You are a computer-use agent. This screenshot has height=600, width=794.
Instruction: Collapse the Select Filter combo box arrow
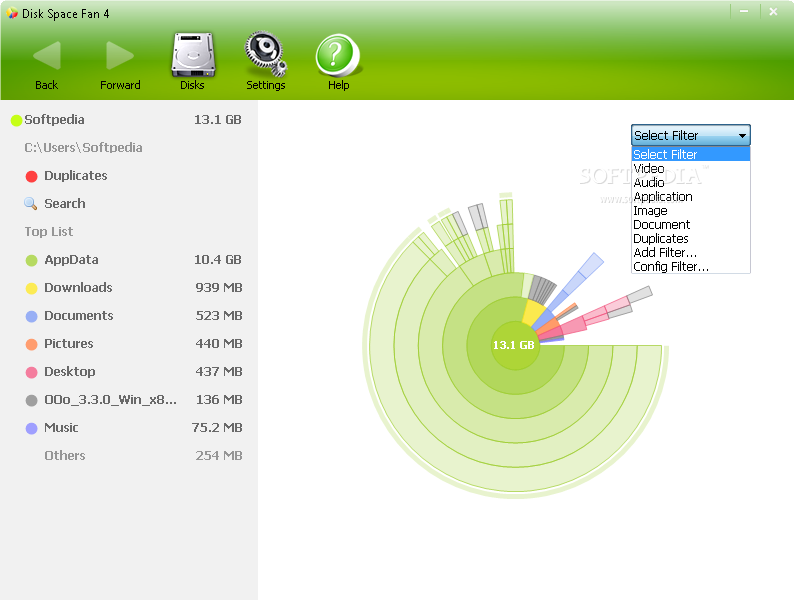coord(742,136)
